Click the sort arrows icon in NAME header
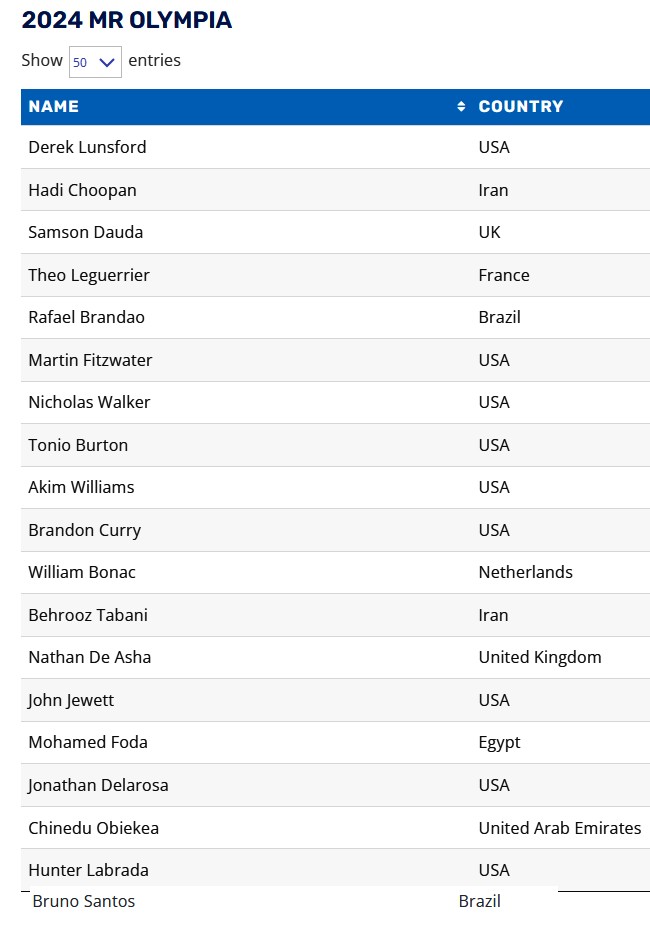Screen dimensions: 650x932 click(x=461, y=107)
